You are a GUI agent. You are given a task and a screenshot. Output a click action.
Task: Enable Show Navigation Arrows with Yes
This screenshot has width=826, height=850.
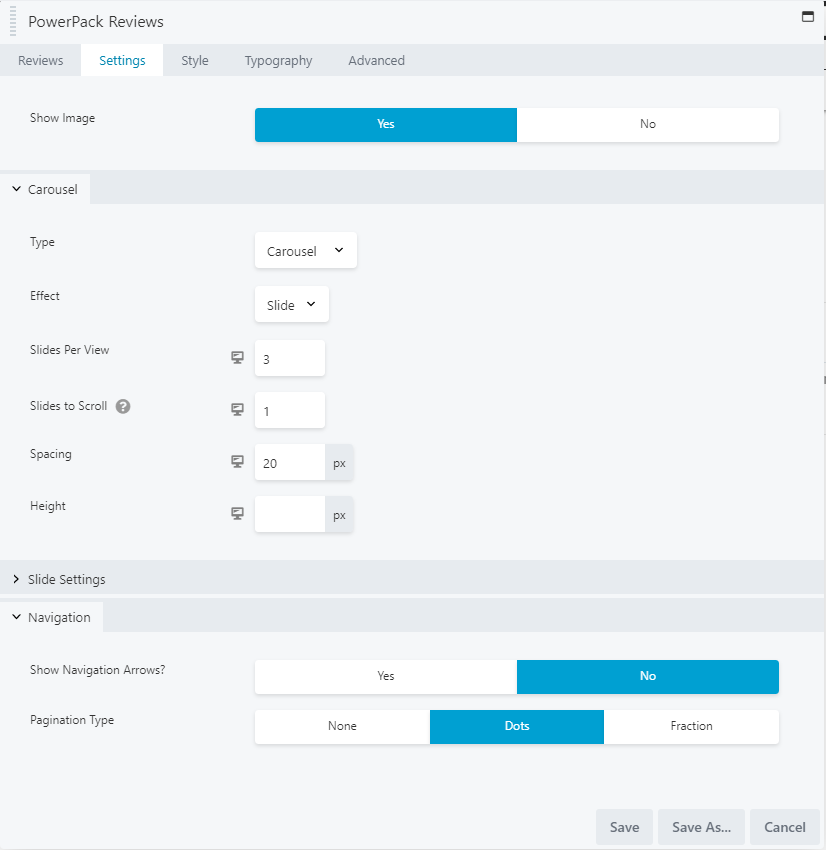[x=386, y=677]
